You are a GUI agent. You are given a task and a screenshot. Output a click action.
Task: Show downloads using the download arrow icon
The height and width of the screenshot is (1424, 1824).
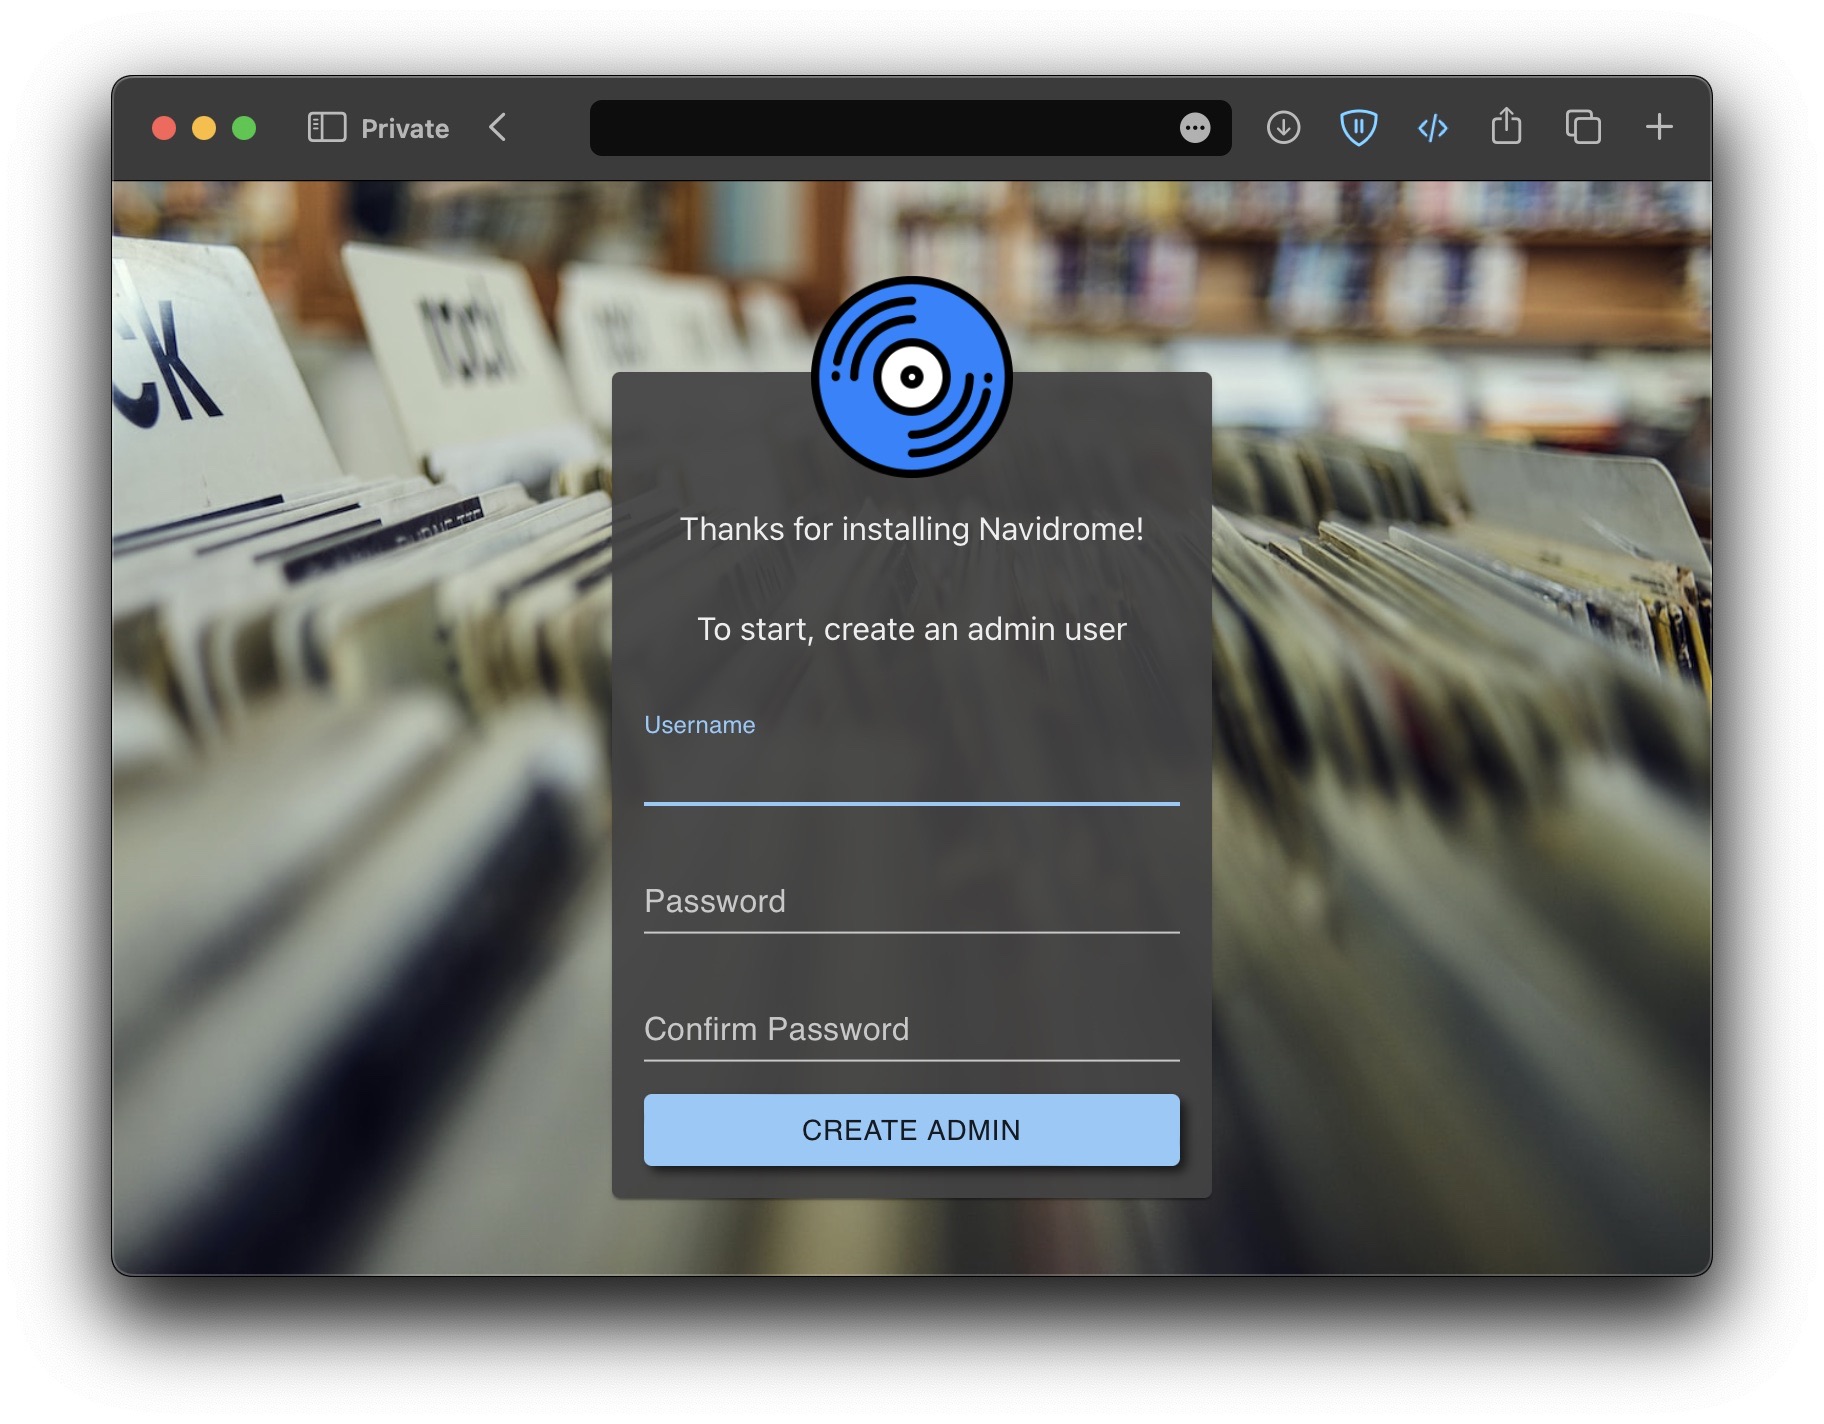click(1283, 128)
